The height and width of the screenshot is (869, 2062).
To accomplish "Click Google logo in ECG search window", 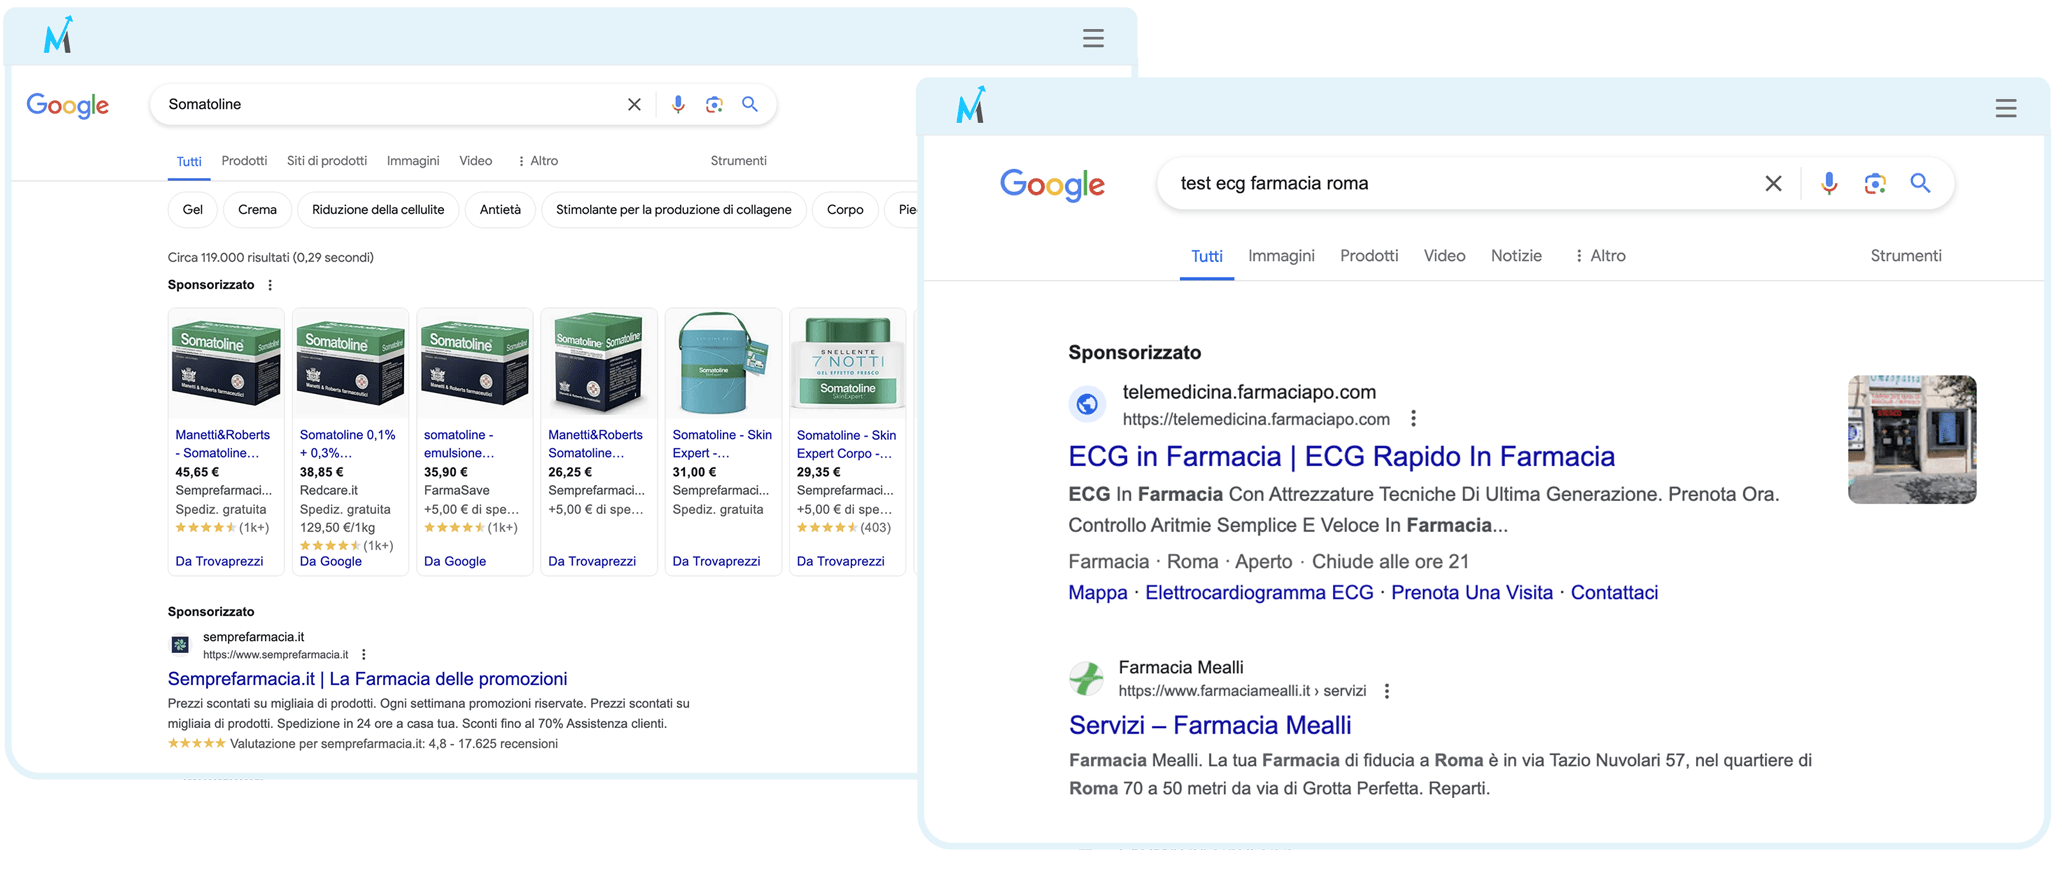I will [1052, 184].
